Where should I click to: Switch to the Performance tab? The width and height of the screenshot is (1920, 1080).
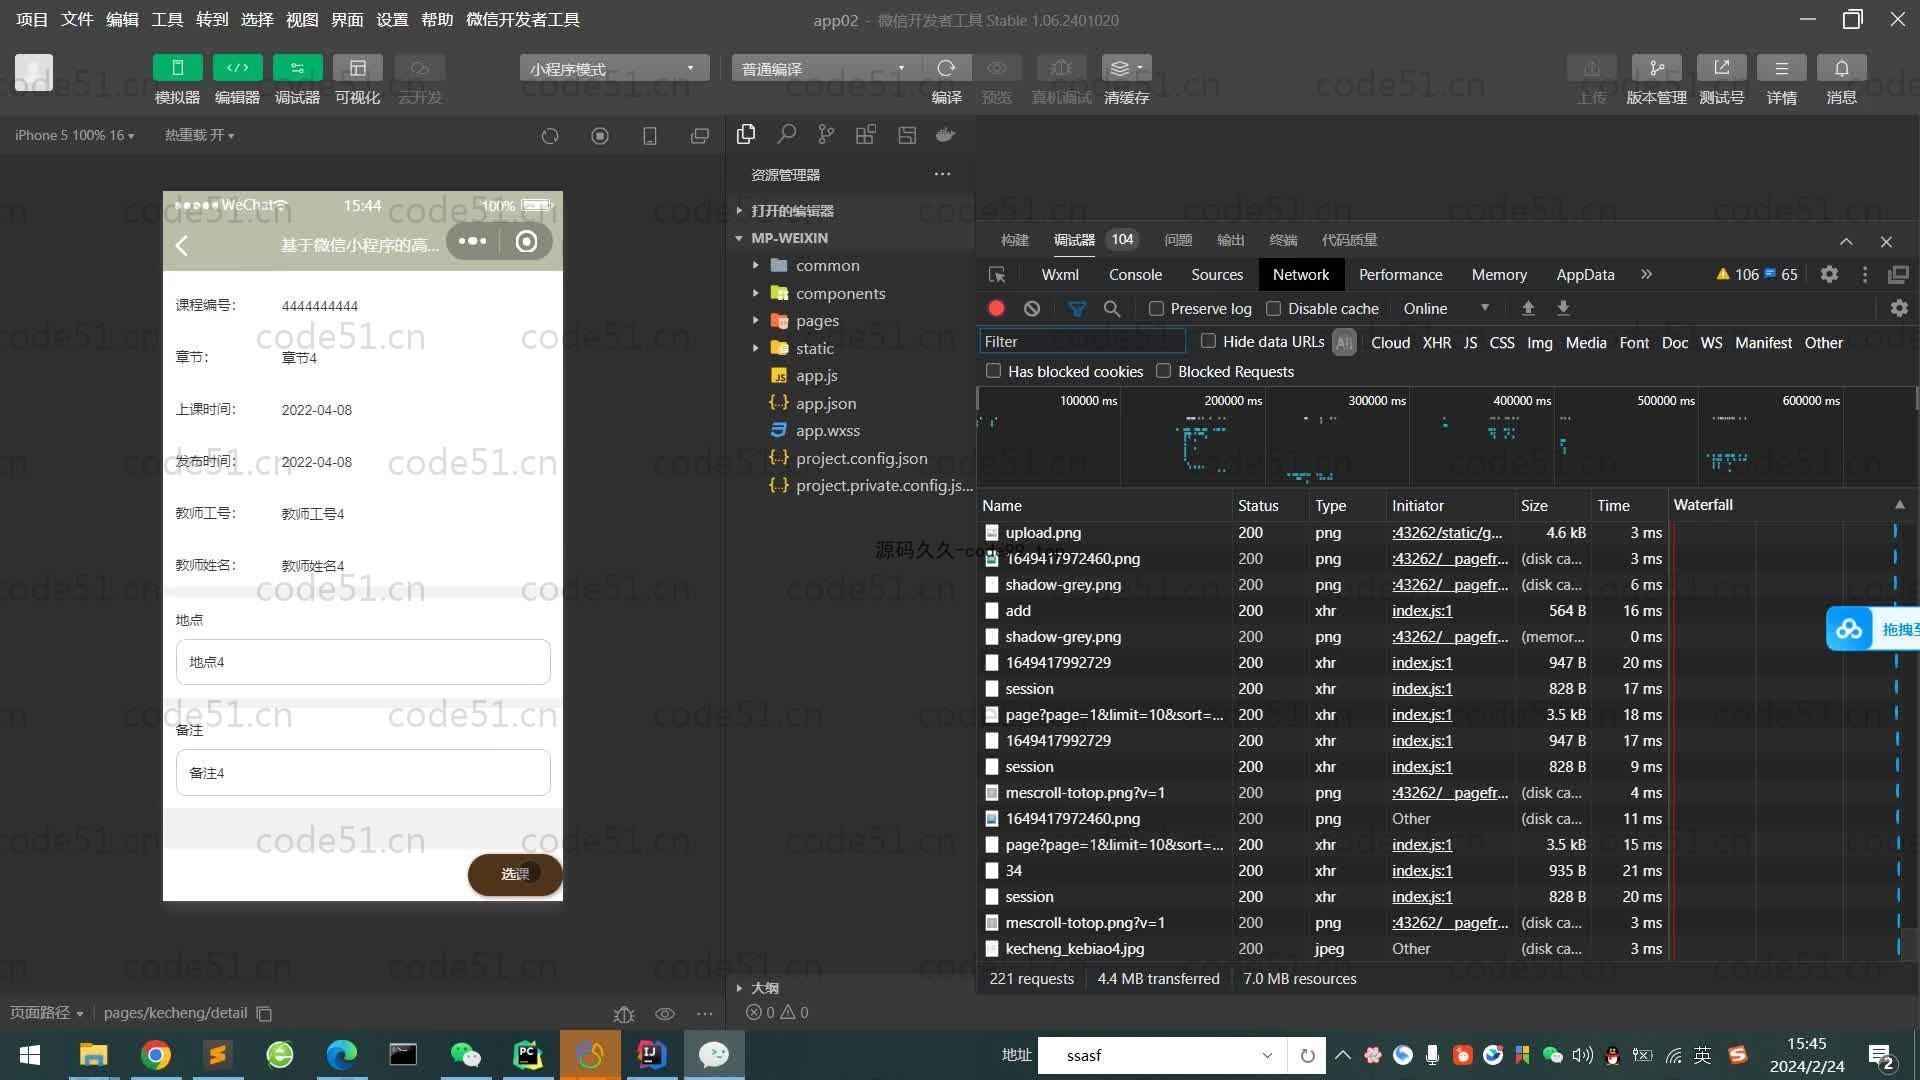[x=1400, y=275]
